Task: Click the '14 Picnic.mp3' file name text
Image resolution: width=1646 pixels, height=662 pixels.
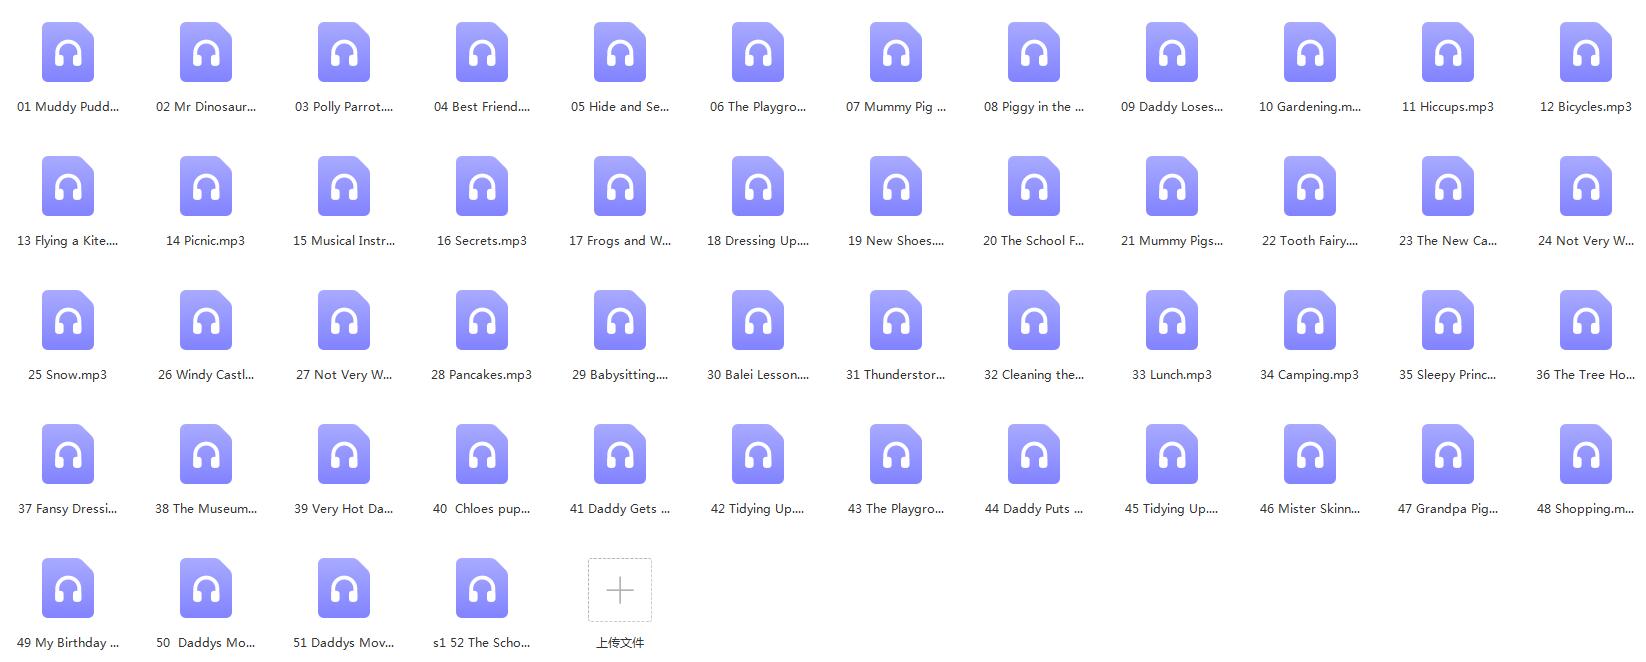Action: [x=206, y=241]
